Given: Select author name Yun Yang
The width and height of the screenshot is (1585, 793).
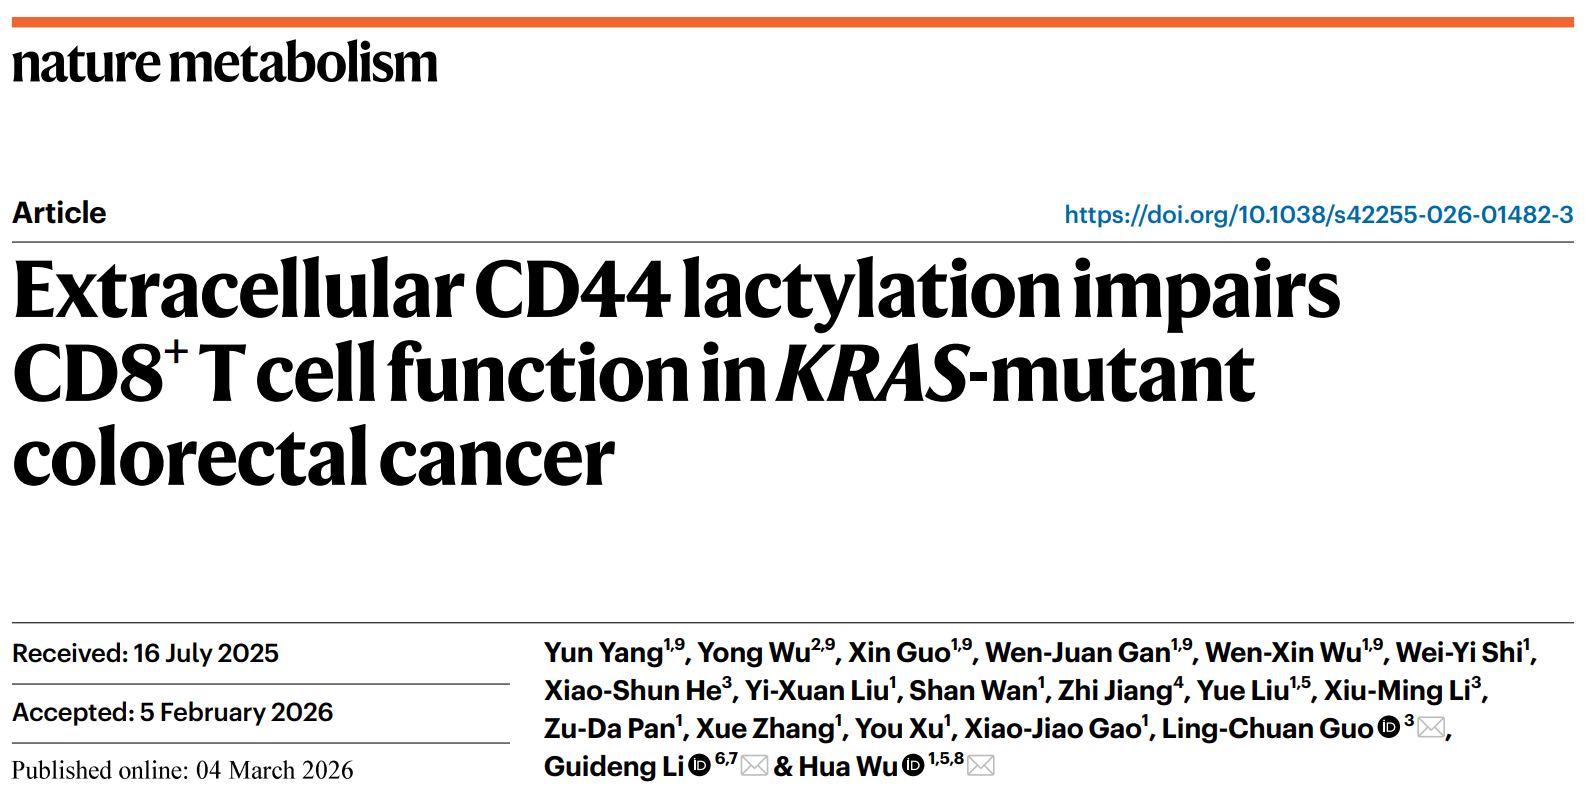Looking at the screenshot, I should tap(603, 653).
